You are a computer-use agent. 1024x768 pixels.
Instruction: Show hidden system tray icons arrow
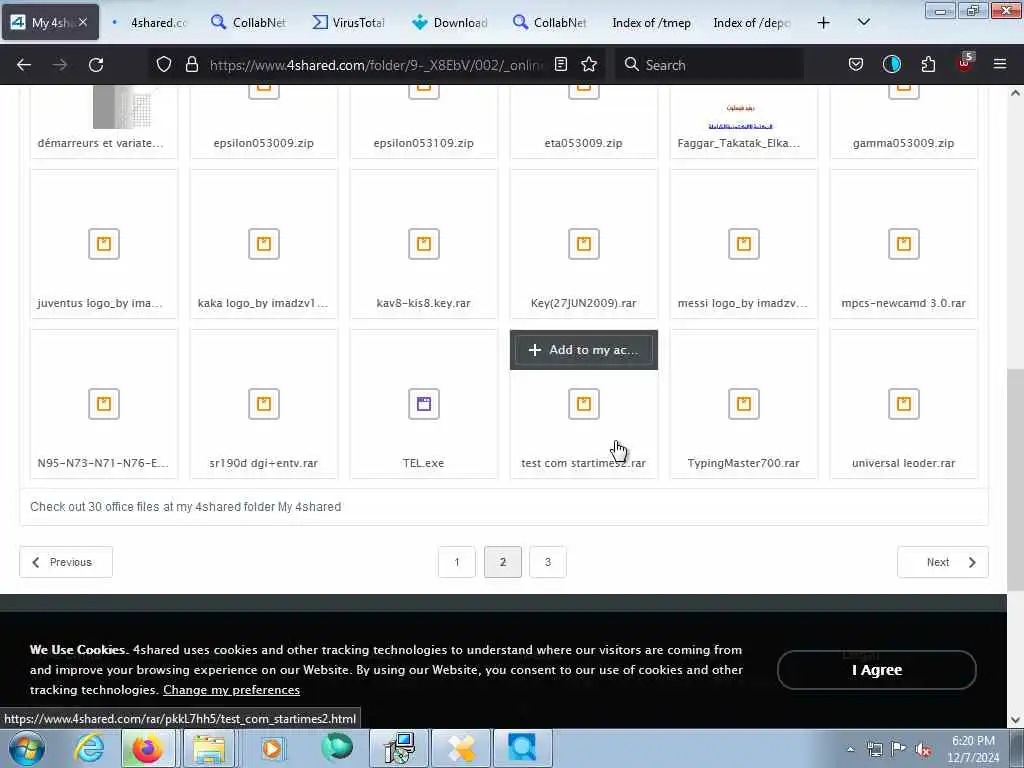click(x=850, y=749)
